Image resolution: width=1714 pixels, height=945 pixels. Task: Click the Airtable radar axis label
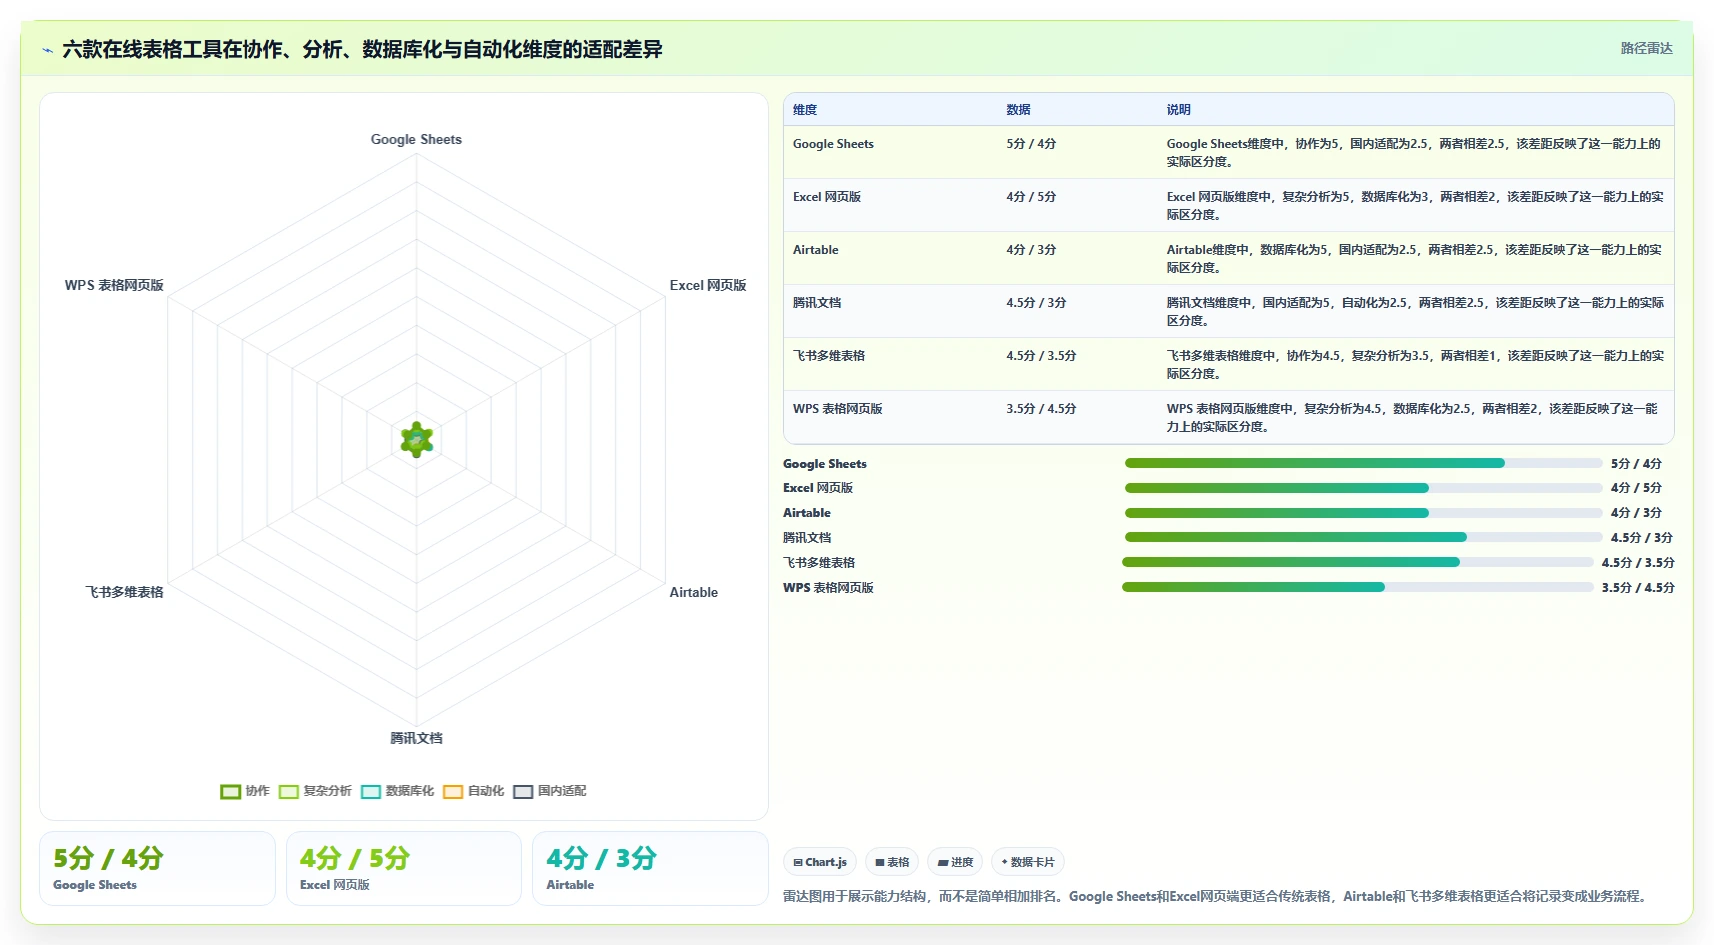[694, 593]
